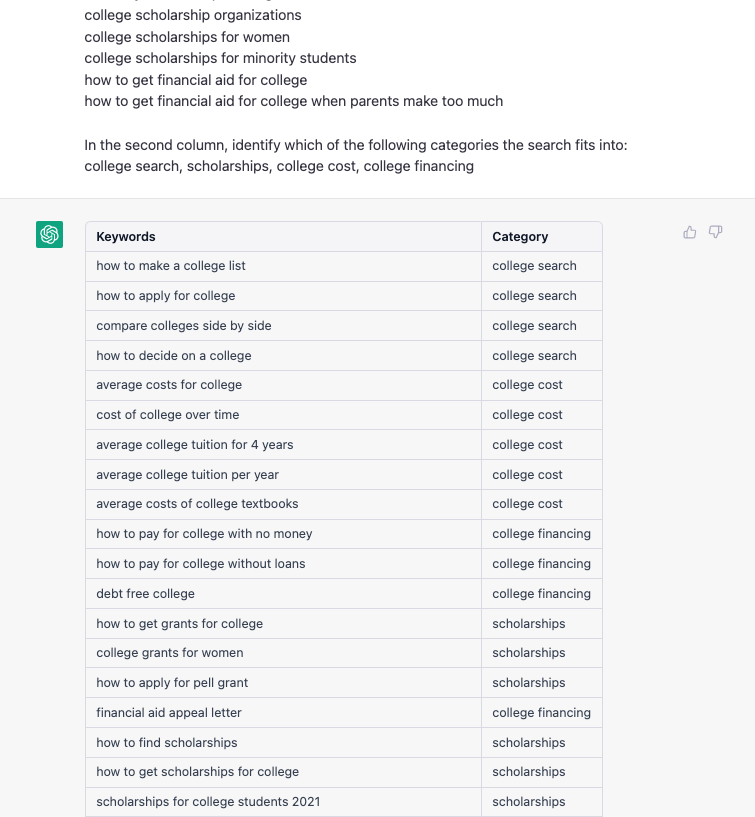Click 'college financing' category beside debt free college
755x817 pixels.
(x=542, y=593)
